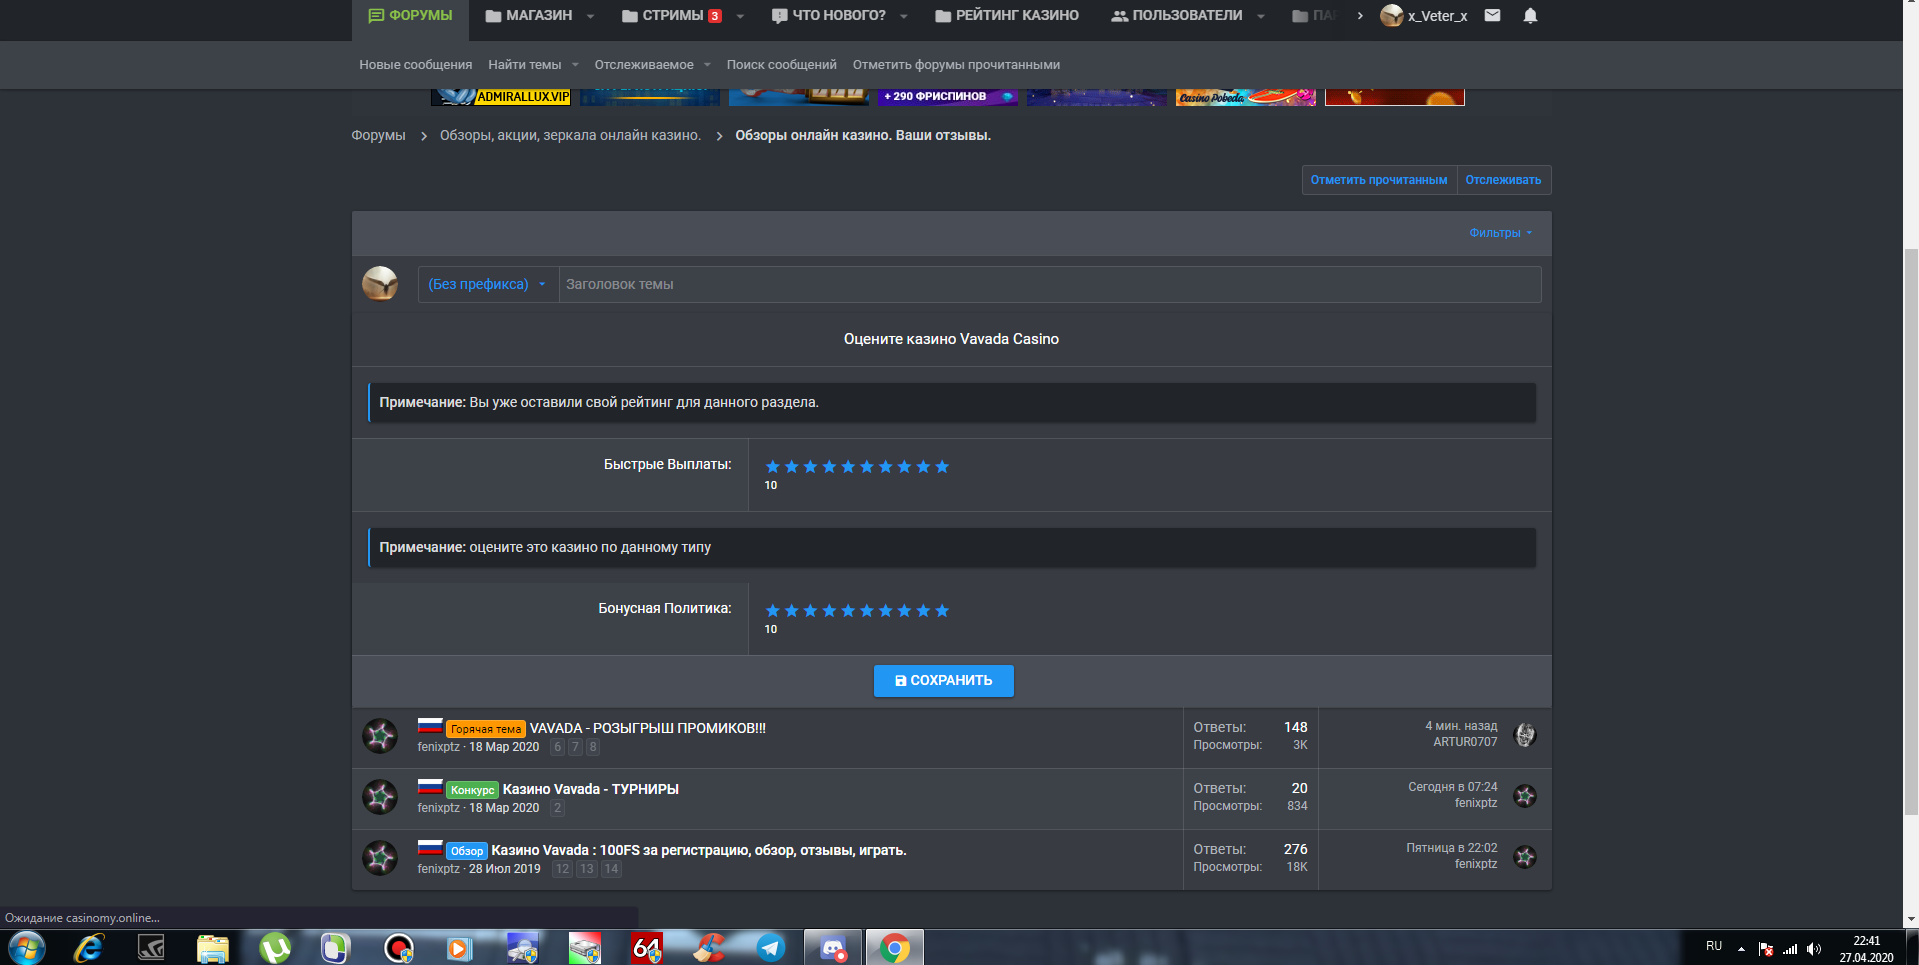
Task: Set Быстрые Выплаты rating to the tenth star
Action: pos(941,467)
